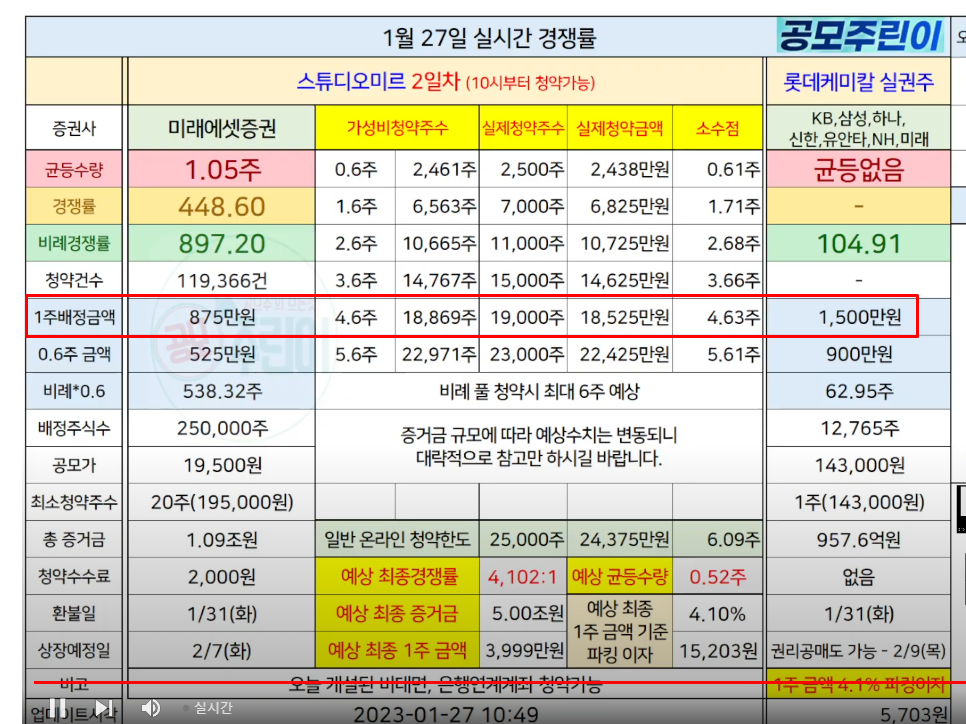Screen dimensions: 966x724
Task: Select the '62.95주' value
Action: point(859,391)
